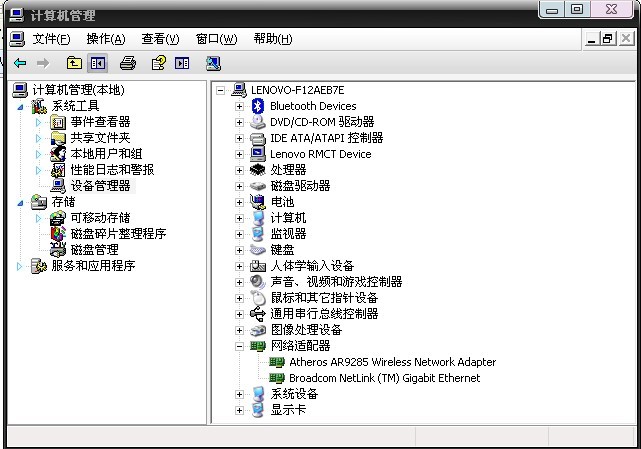The width and height of the screenshot is (641, 449).
Task: Click the Event Viewer (事件查看器) icon
Action: click(x=58, y=122)
